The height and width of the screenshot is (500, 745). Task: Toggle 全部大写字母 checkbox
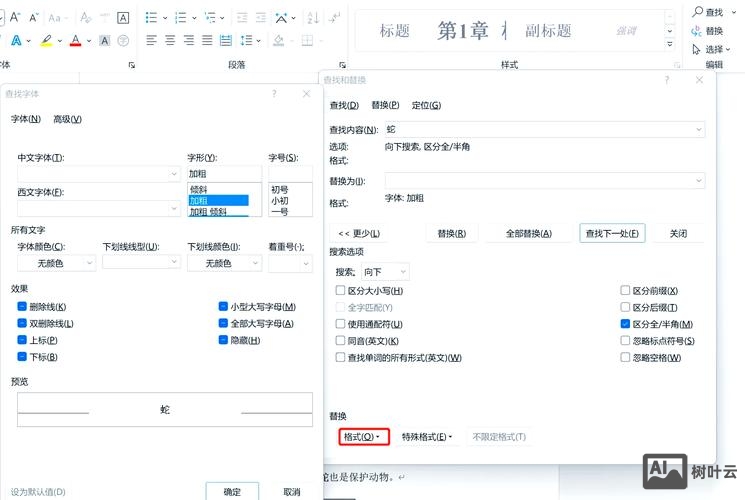click(223, 323)
